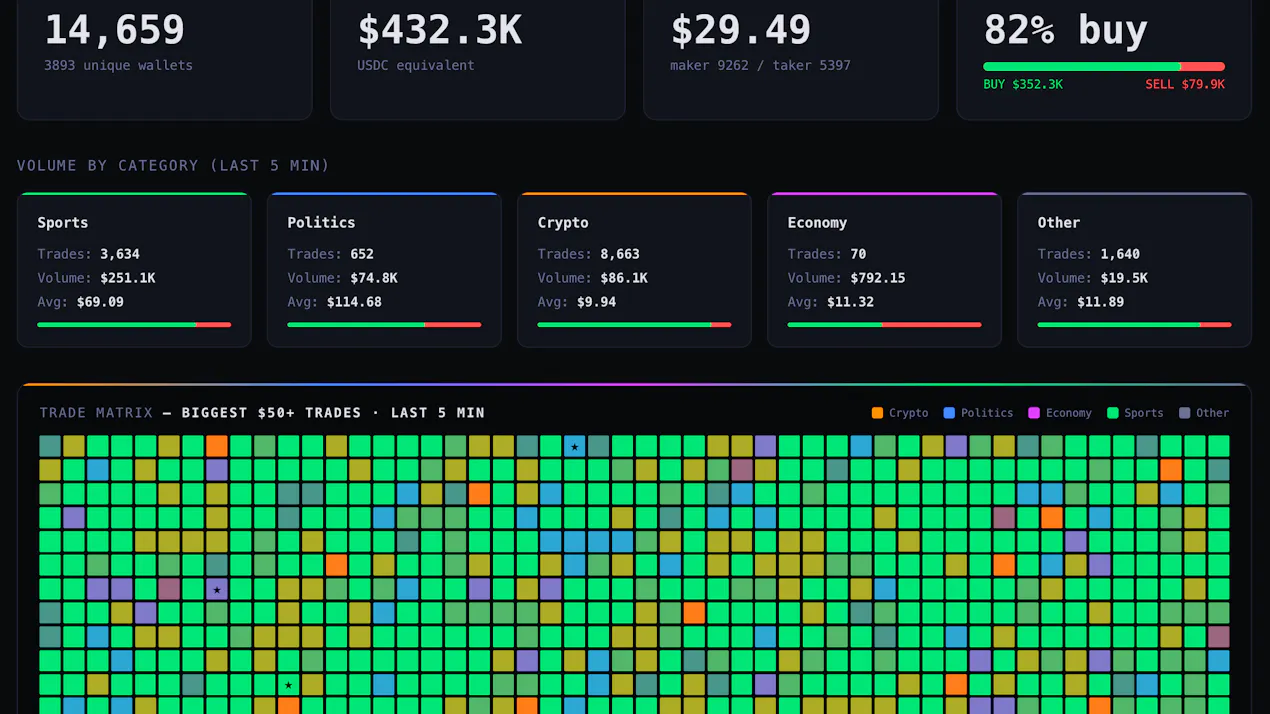The height and width of the screenshot is (714, 1270).
Task: Open the Other category card title
Action: (x=1059, y=223)
